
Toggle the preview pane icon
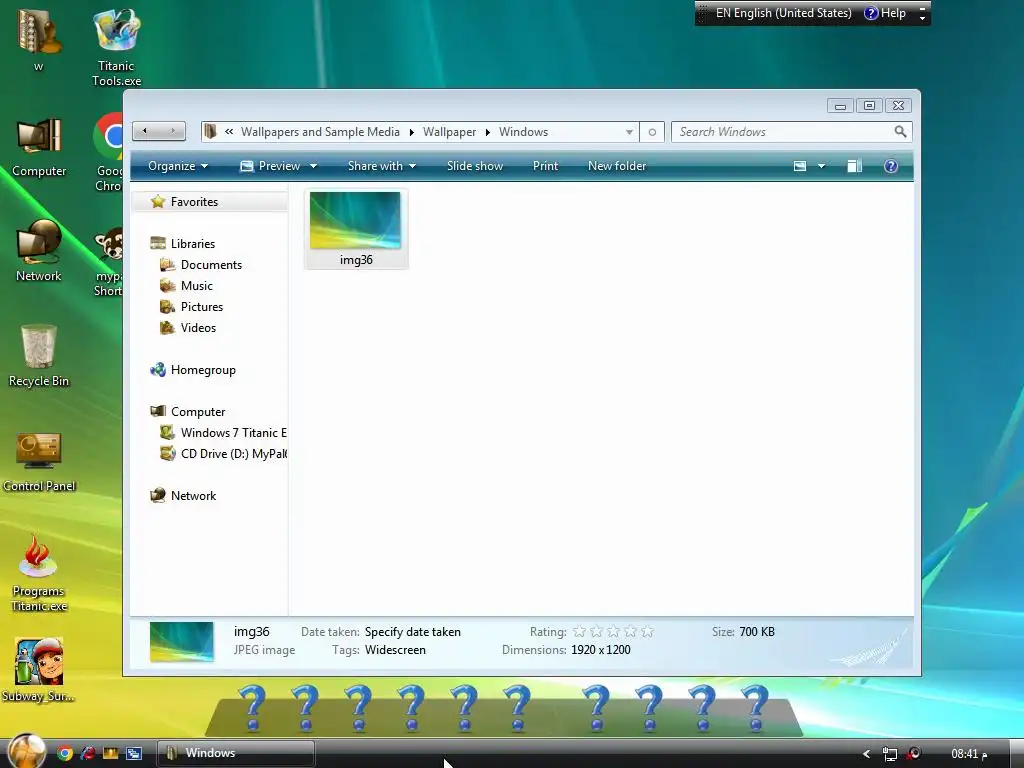854,166
